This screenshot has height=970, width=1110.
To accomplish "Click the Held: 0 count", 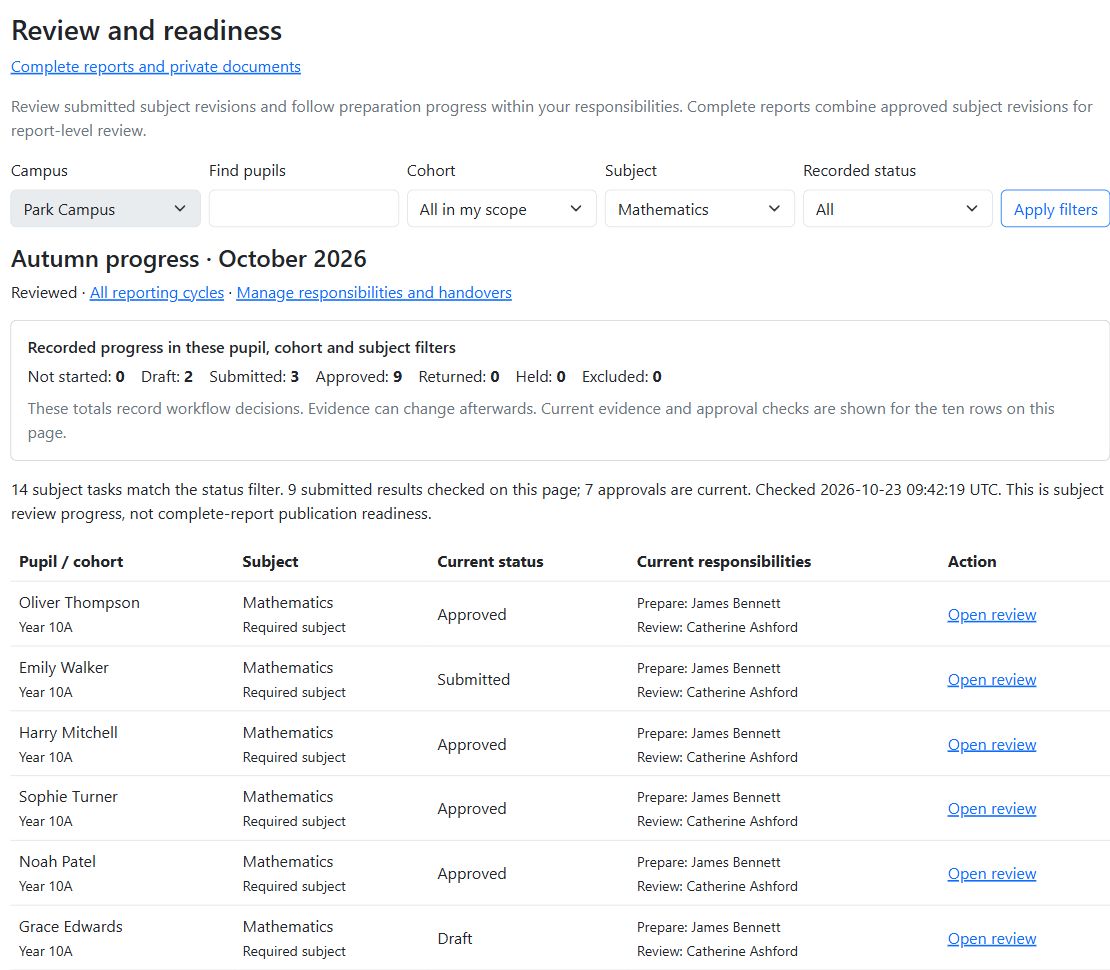I will coord(541,377).
